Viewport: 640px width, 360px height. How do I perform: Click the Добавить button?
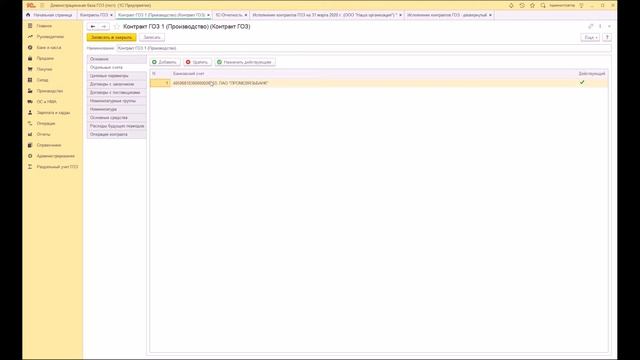165,62
